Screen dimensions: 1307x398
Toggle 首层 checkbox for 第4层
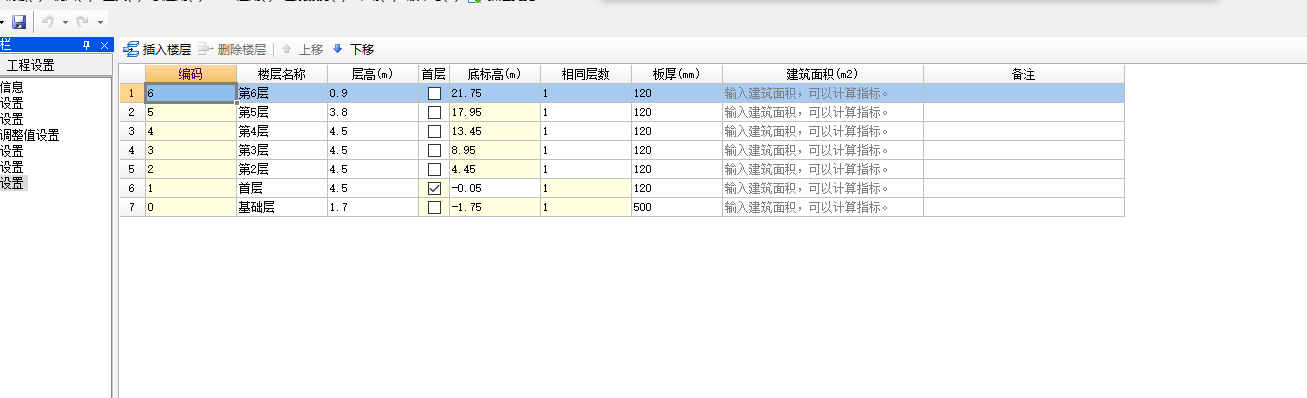pyautogui.click(x=434, y=131)
